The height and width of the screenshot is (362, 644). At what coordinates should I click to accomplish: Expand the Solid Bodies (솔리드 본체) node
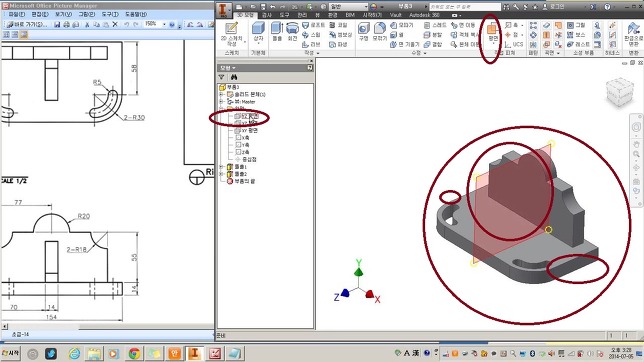point(221,95)
